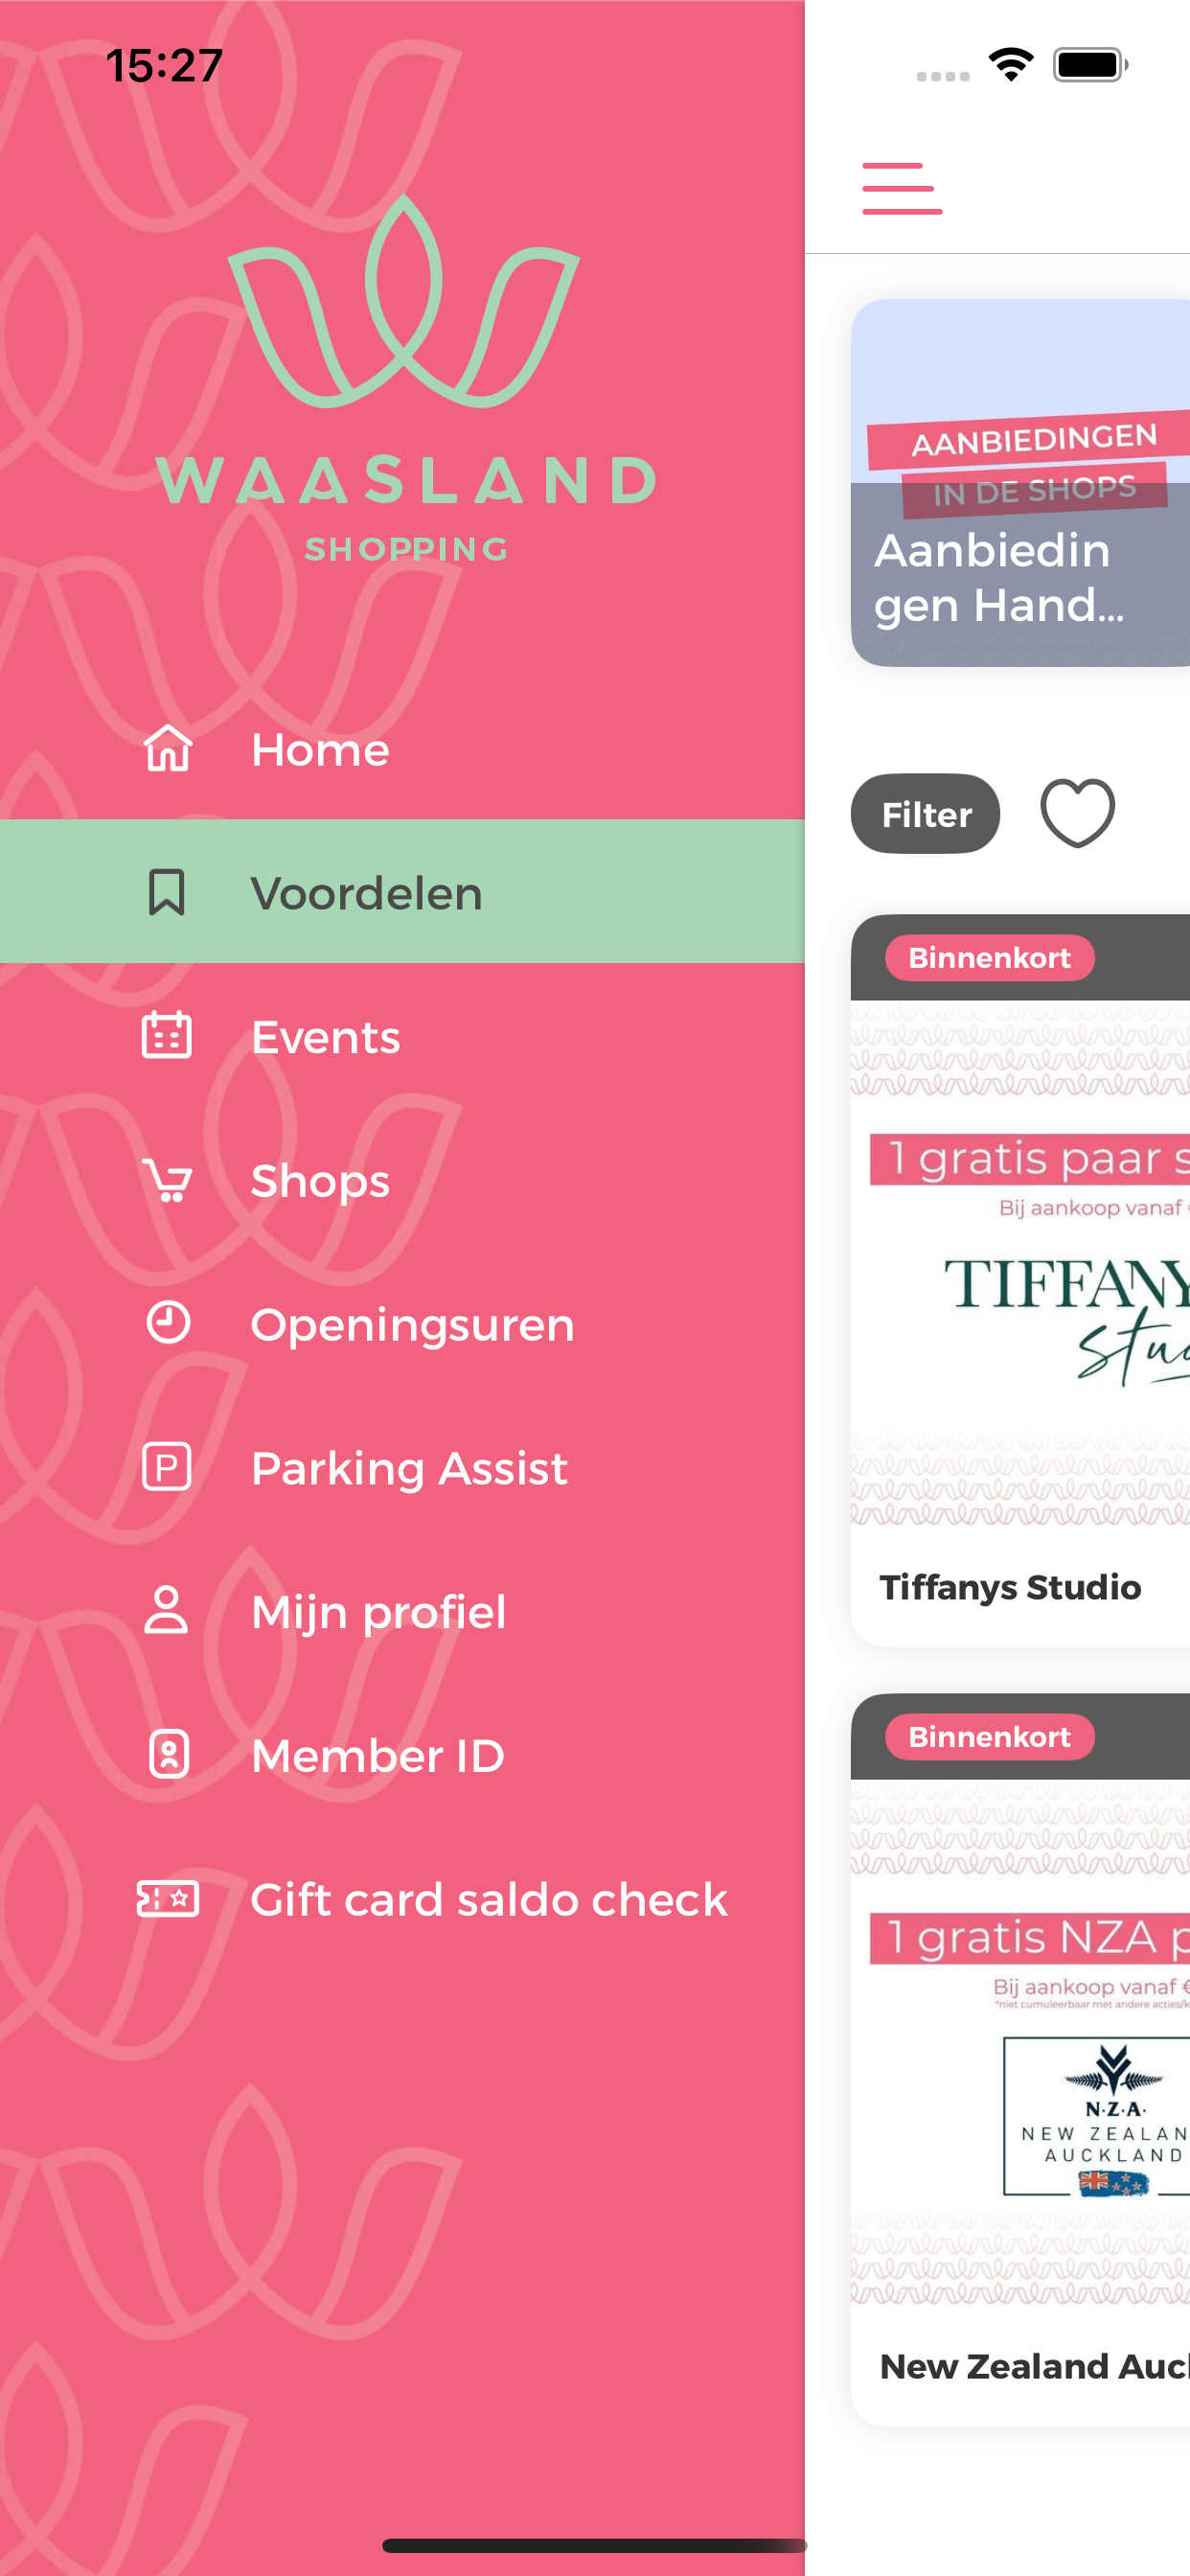Open the Aanbiedingen Hand... banner card

click(1020, 483)
